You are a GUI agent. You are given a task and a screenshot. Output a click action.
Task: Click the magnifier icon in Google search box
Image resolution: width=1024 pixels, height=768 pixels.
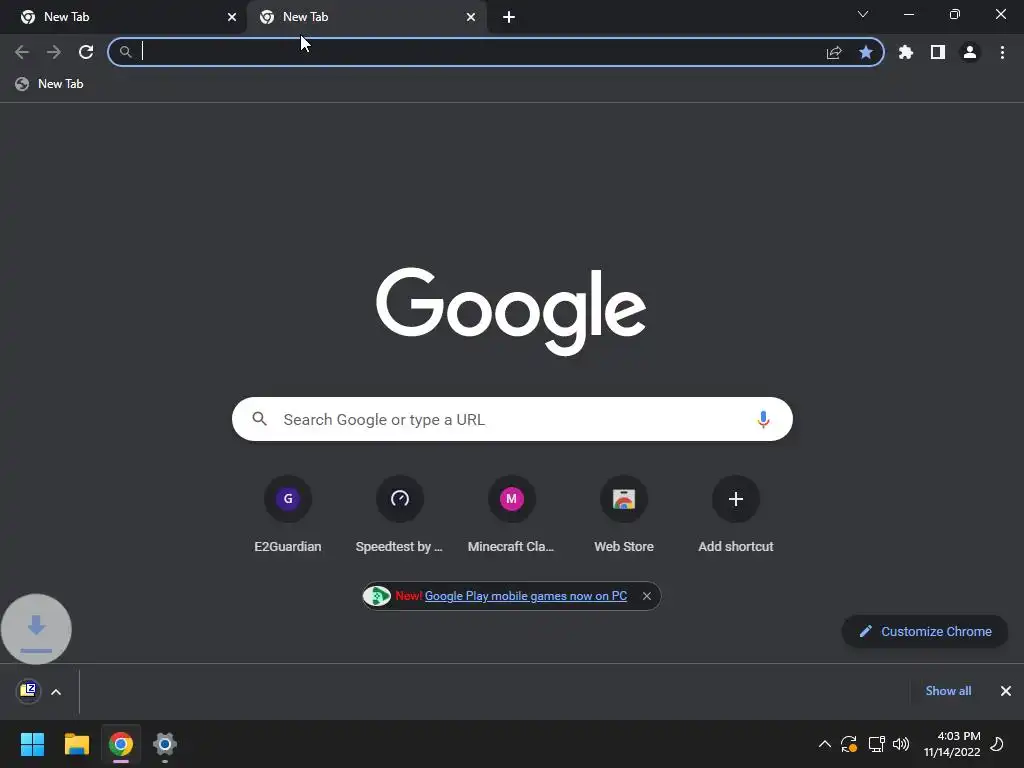259,419
